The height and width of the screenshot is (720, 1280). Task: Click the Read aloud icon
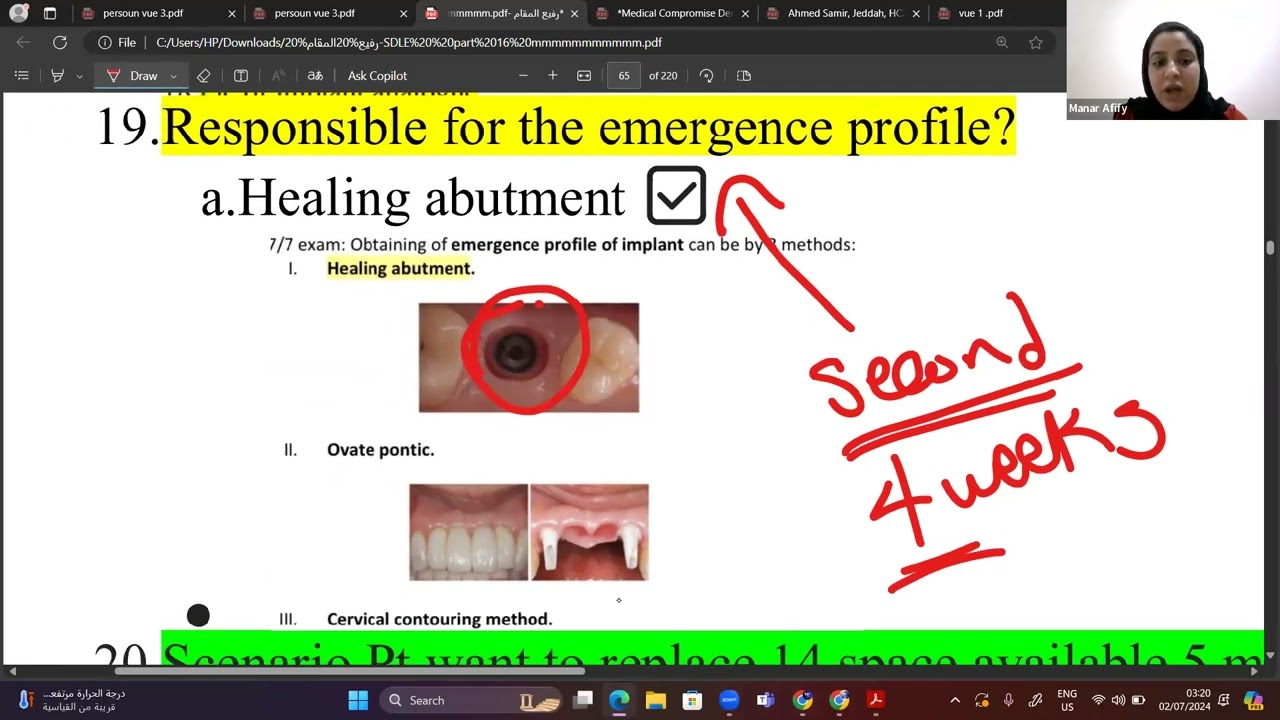[x=278, y=75]
